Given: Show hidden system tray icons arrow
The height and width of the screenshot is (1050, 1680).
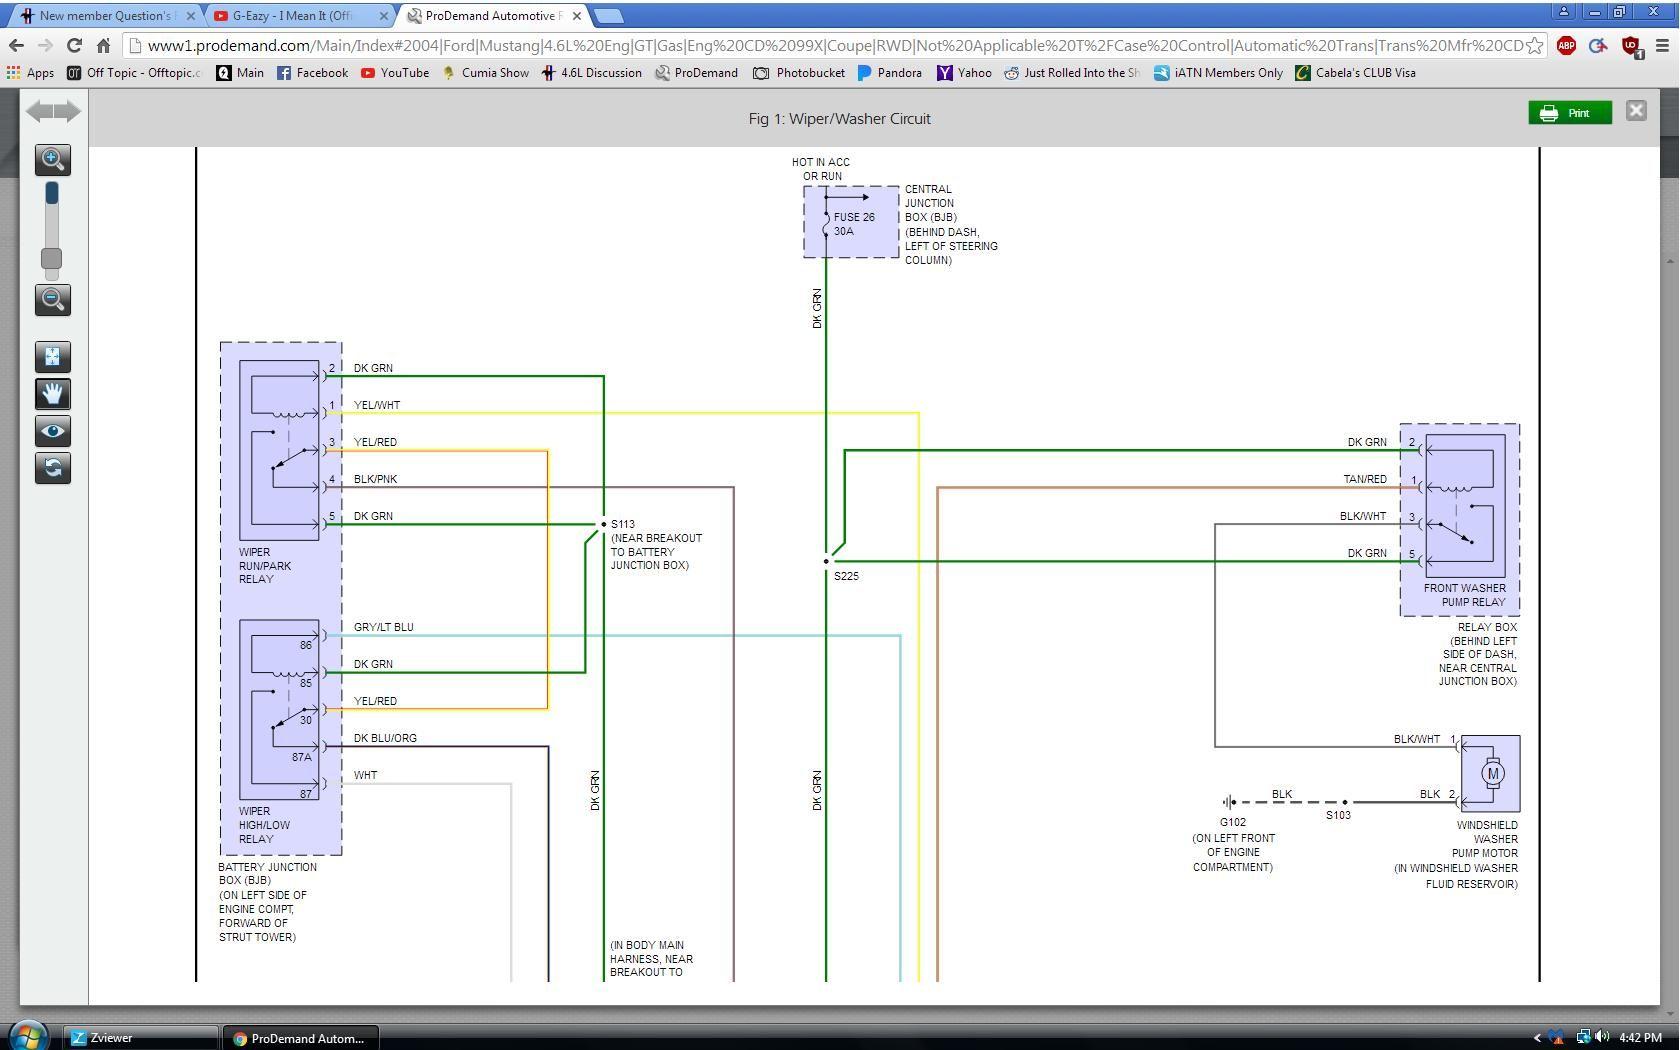Looking at the screenshot, I should pos(1537,1038).
